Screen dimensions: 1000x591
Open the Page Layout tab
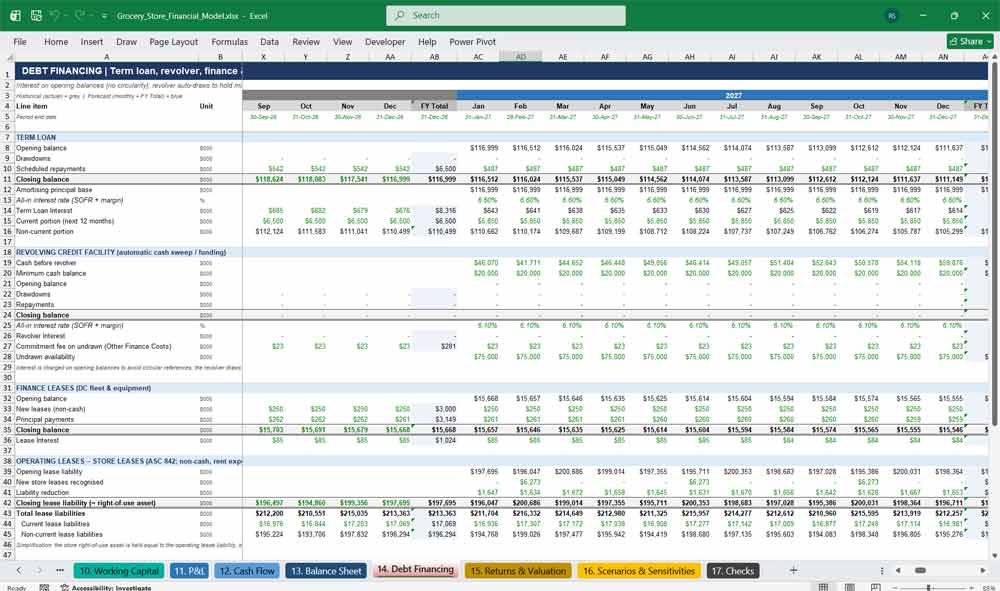point(173,41)
